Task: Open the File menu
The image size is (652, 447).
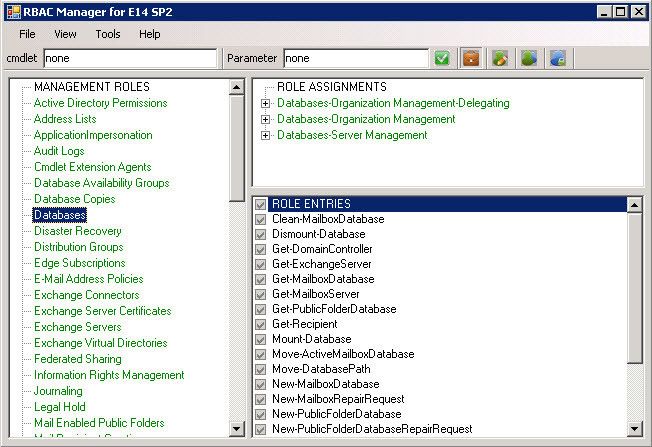Action: pos(27,34)
